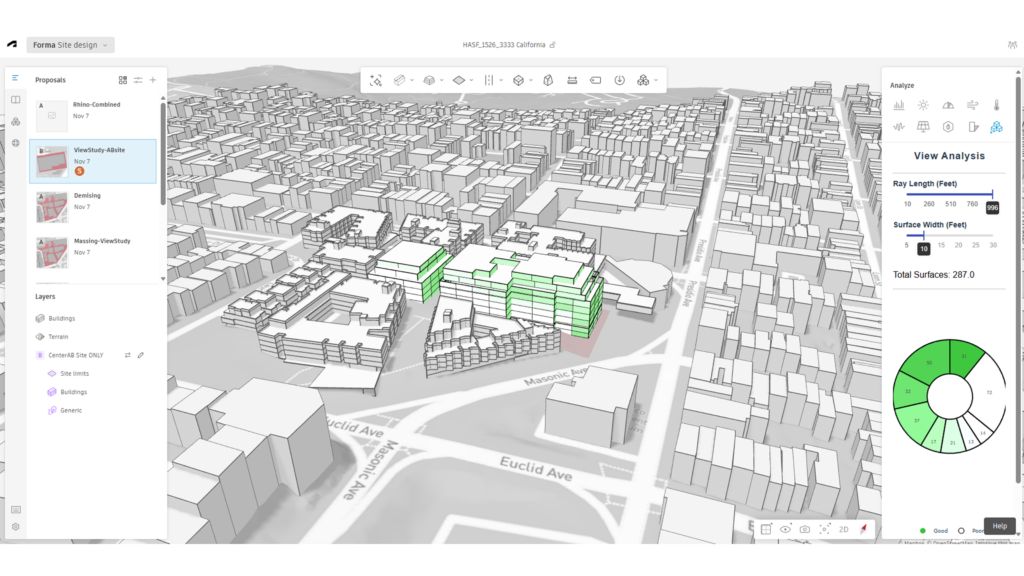The height and width of the screenshot is (576, 1024).
Task: Click the compass north arrow icon
Action: (x=862, y=529)
